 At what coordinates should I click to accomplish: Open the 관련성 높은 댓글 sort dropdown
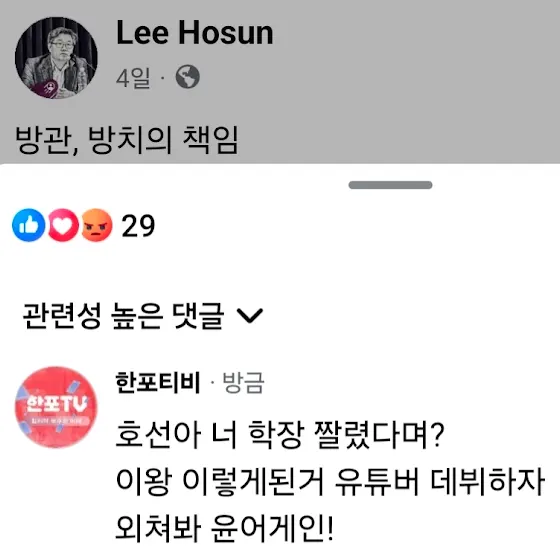pyautogui.click(x=142, y=316)
